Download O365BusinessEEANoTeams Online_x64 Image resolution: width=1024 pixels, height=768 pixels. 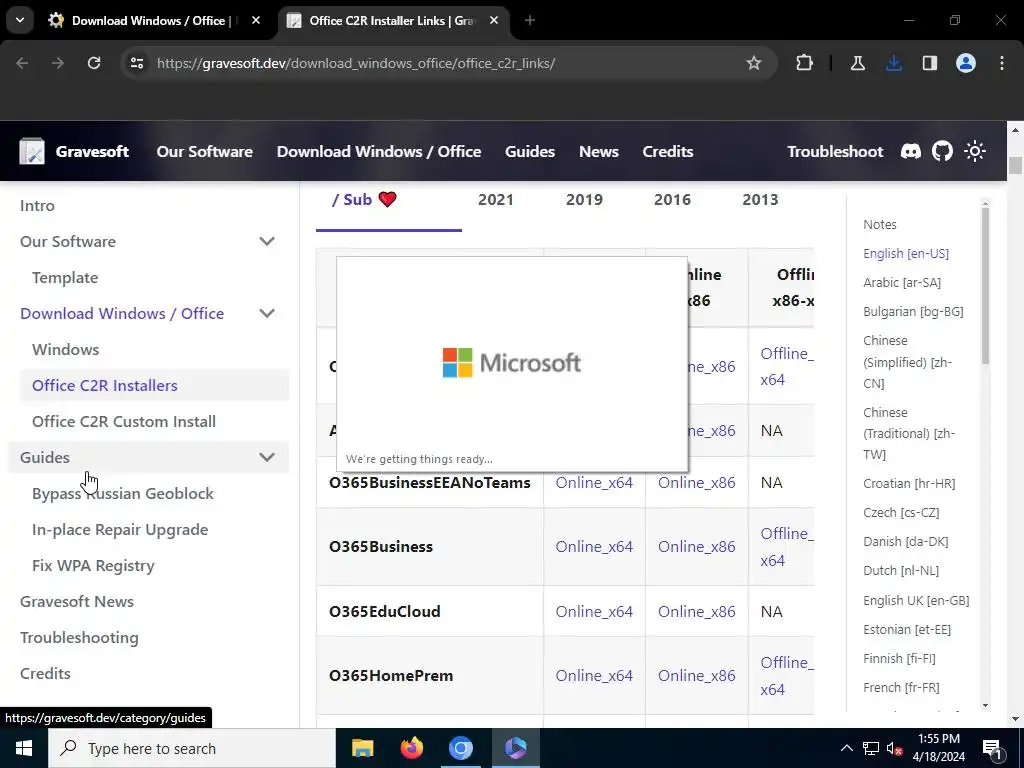pos(594,483)
